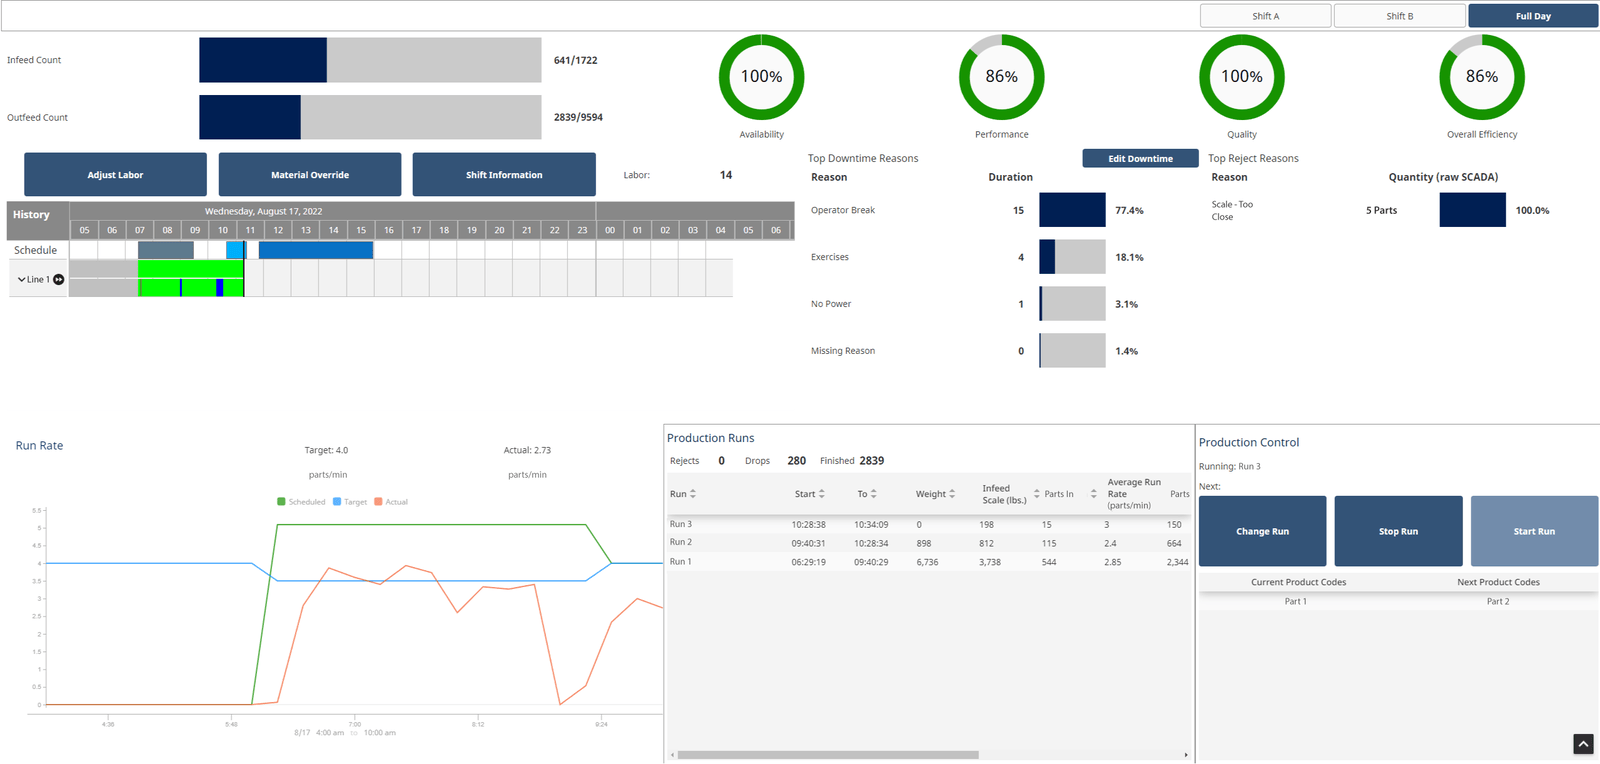Click the Operator Break downtime reason
The width and height of the screenshot is (1600, 764).
coord(843,210)
